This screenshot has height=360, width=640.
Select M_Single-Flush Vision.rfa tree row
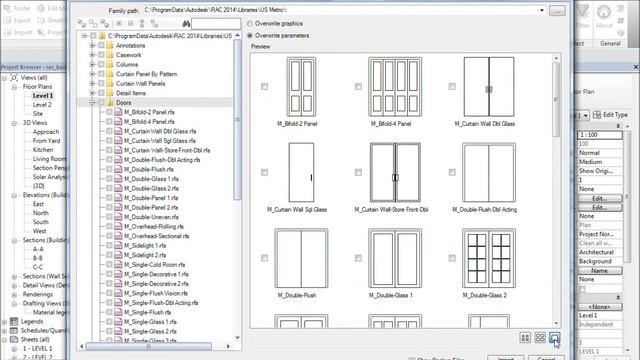tap(156, 293)
